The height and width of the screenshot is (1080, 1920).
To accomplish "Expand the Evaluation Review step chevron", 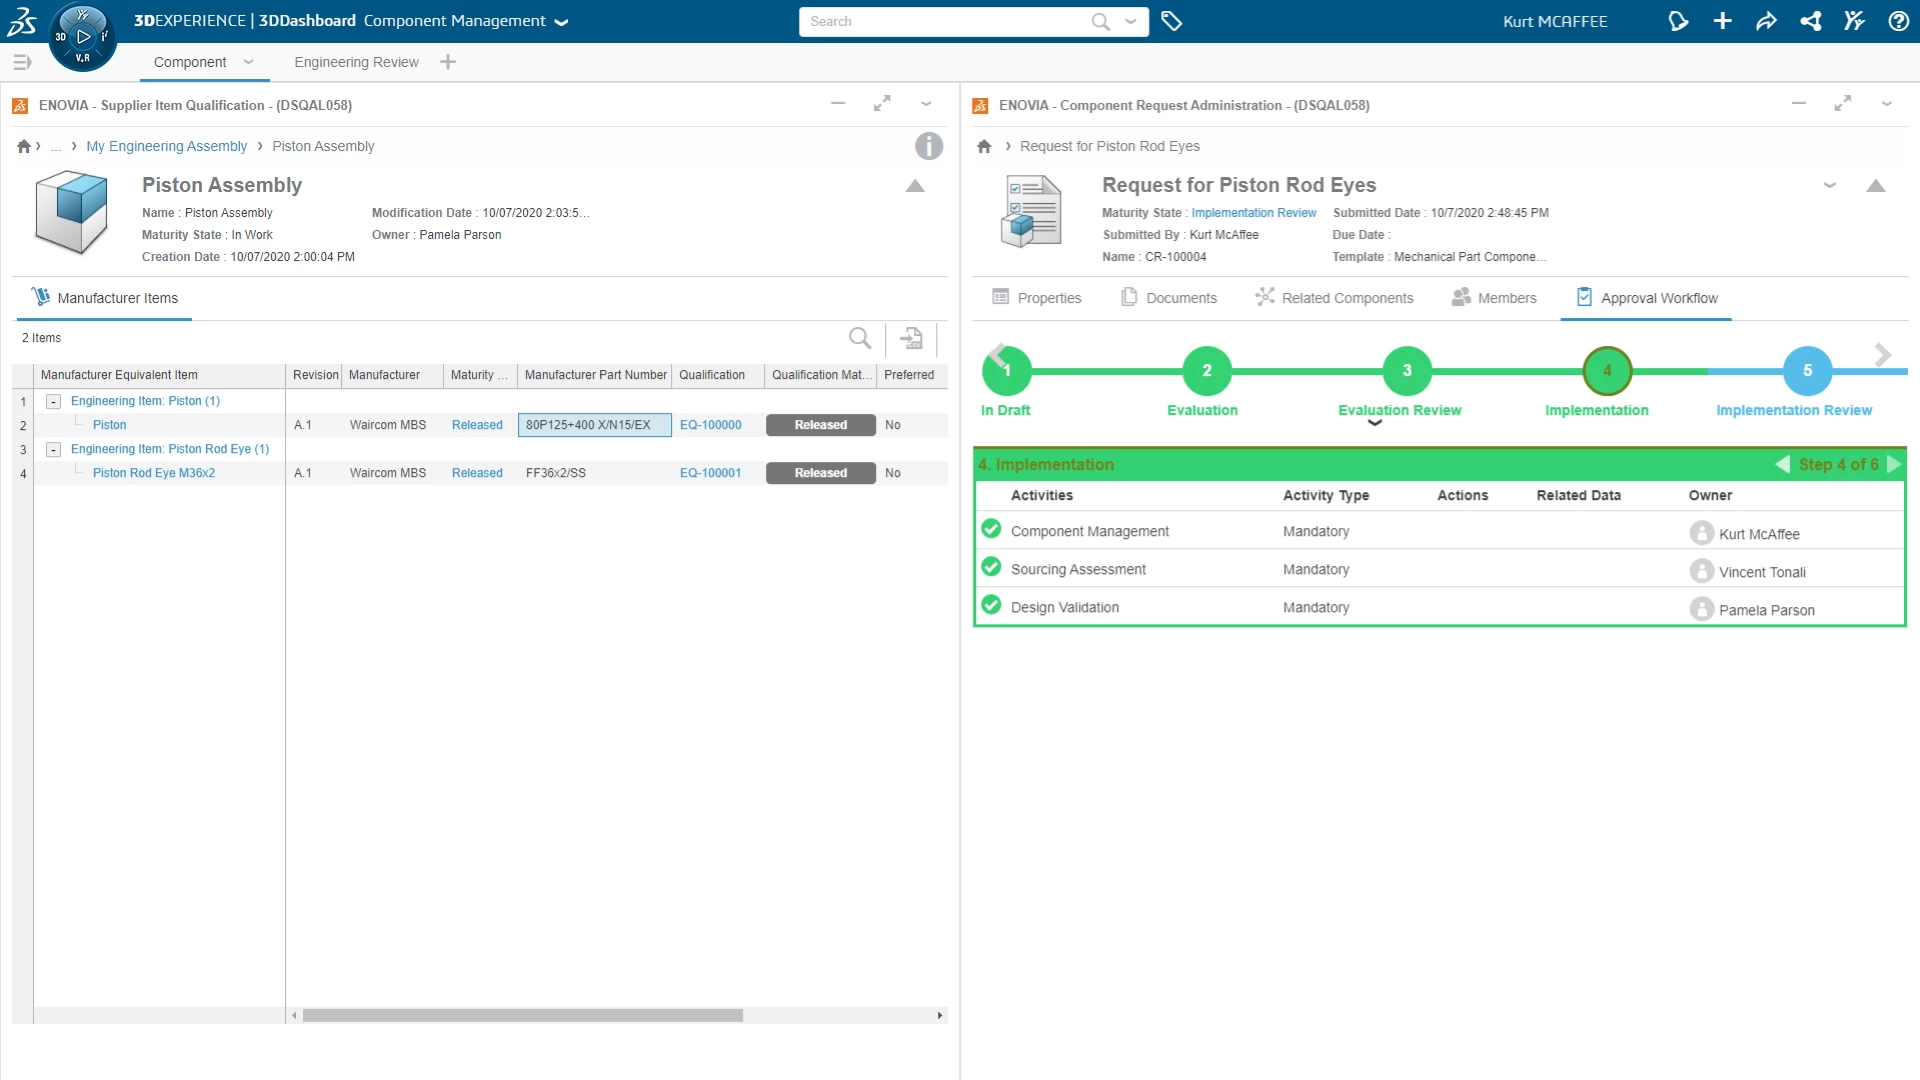I will click(x=1375, y=423).
